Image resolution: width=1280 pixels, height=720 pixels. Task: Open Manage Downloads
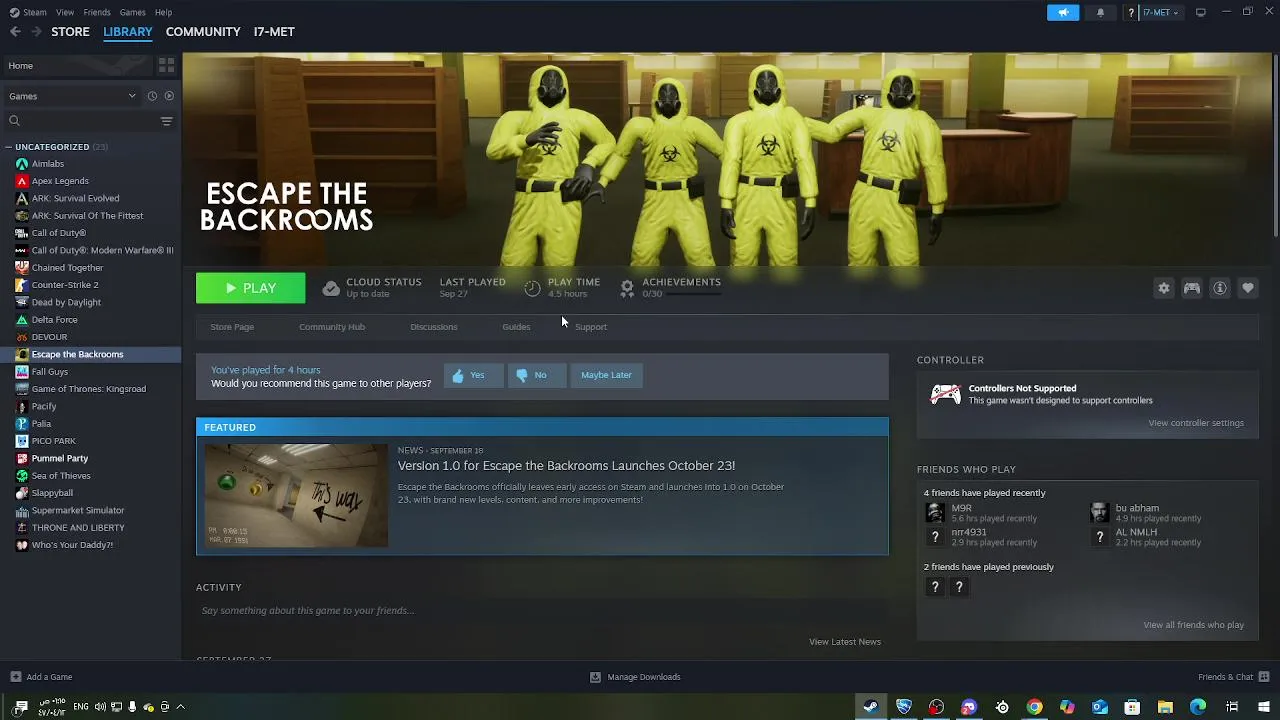[635, 677]
